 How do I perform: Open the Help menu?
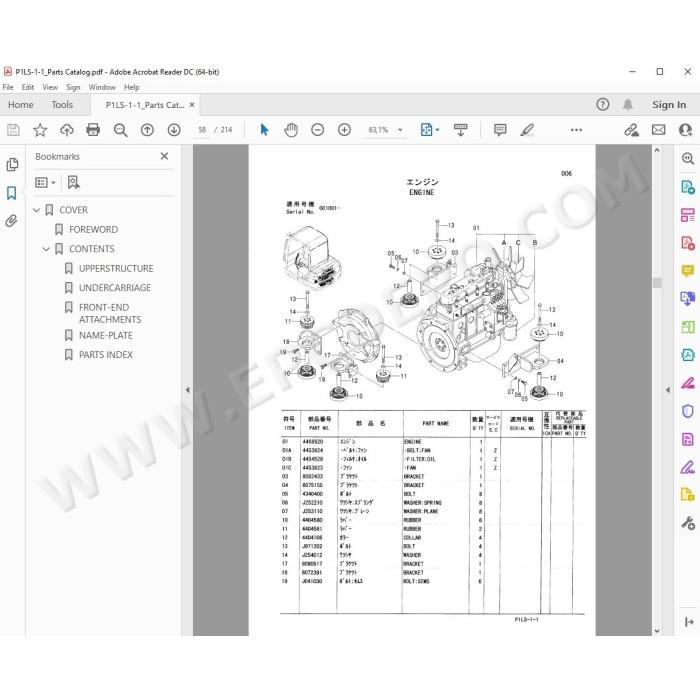[x=132, y=87]
